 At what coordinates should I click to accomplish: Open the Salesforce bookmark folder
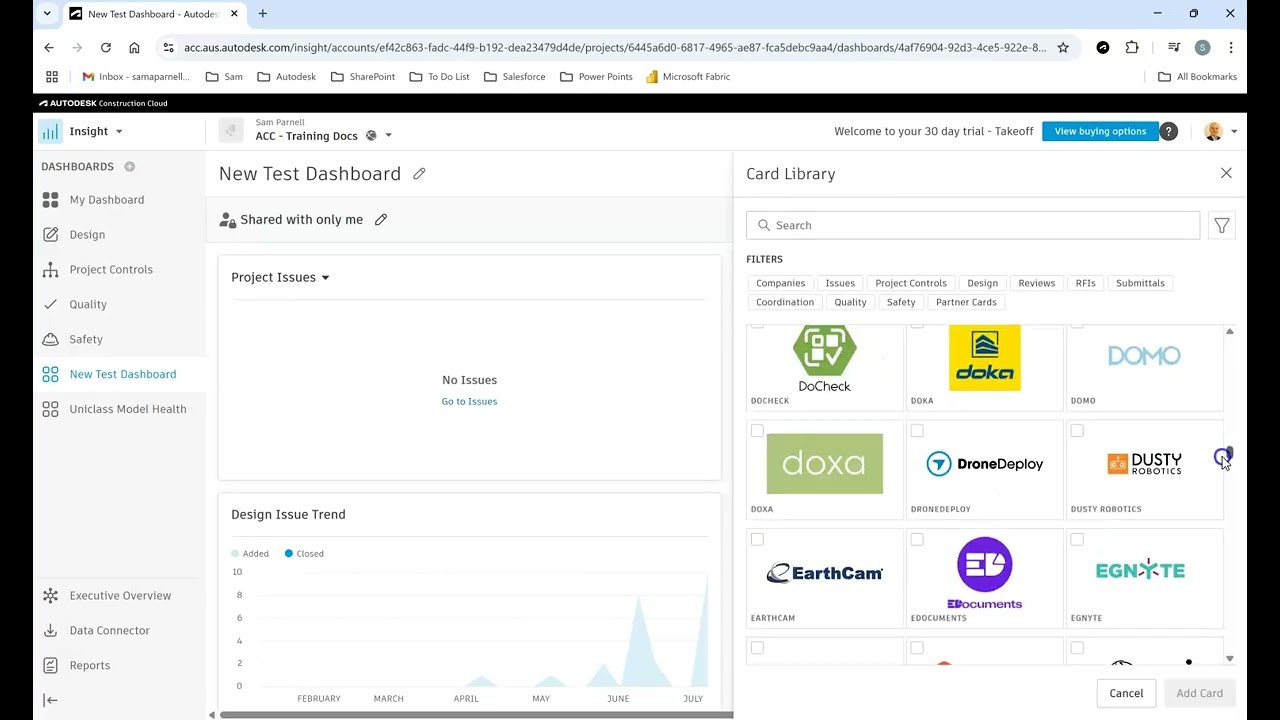click(516, 76)
